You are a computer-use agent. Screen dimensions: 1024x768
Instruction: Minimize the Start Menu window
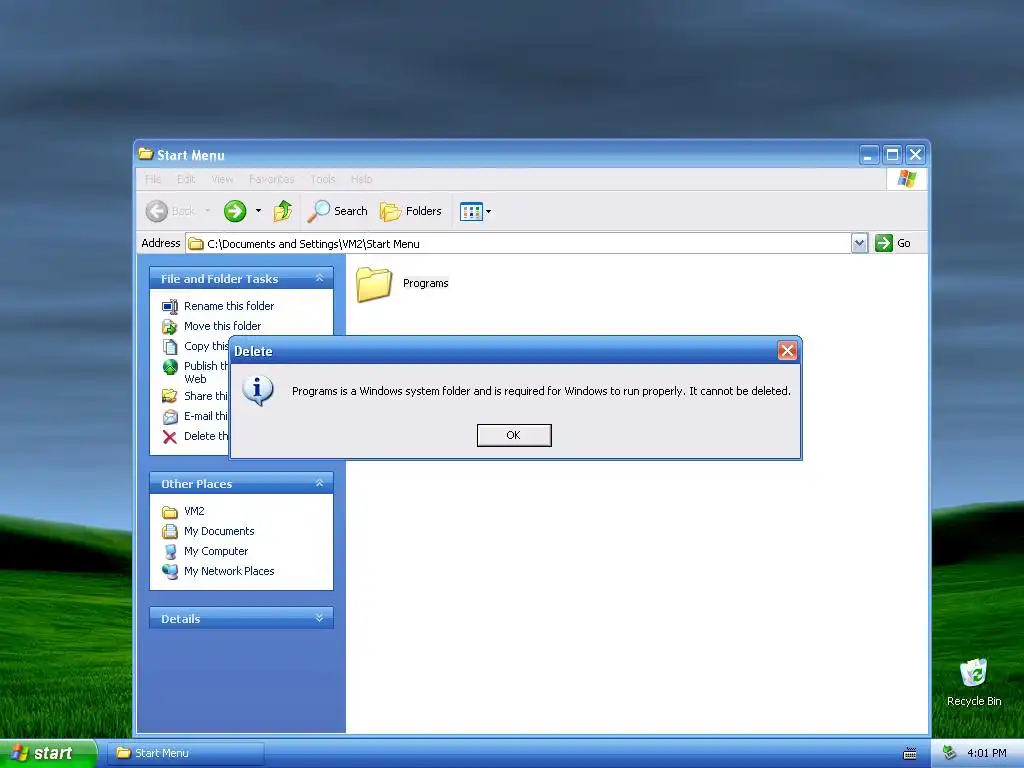pos(869,155)
